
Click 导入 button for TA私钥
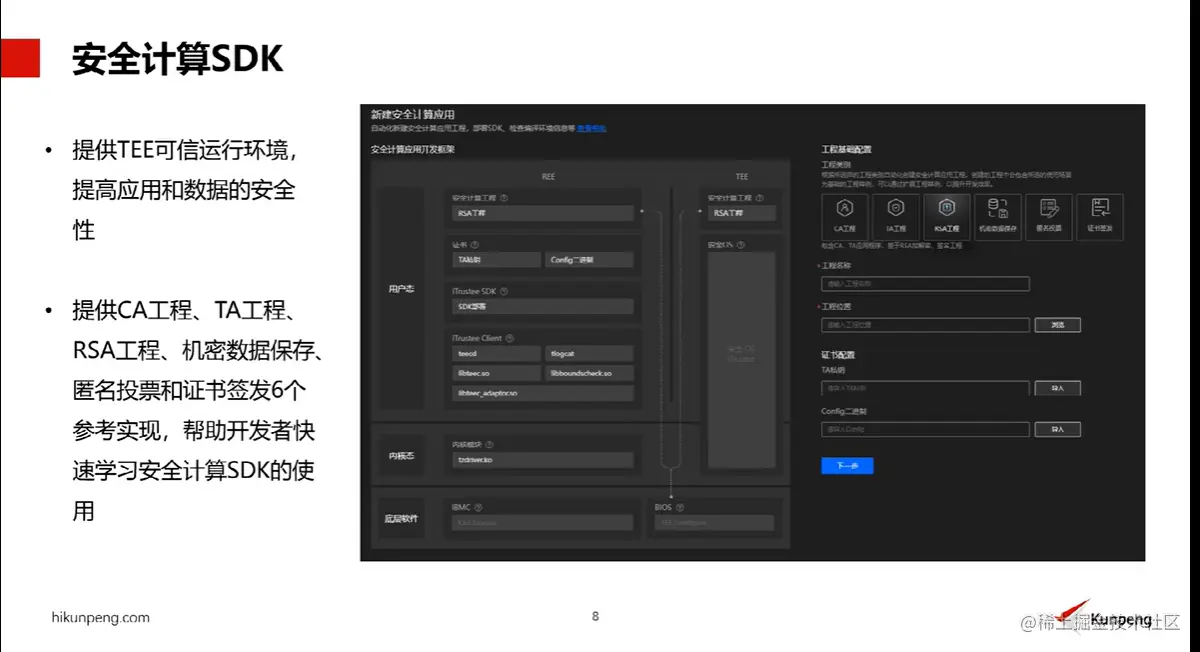[x=1057, y=388]
